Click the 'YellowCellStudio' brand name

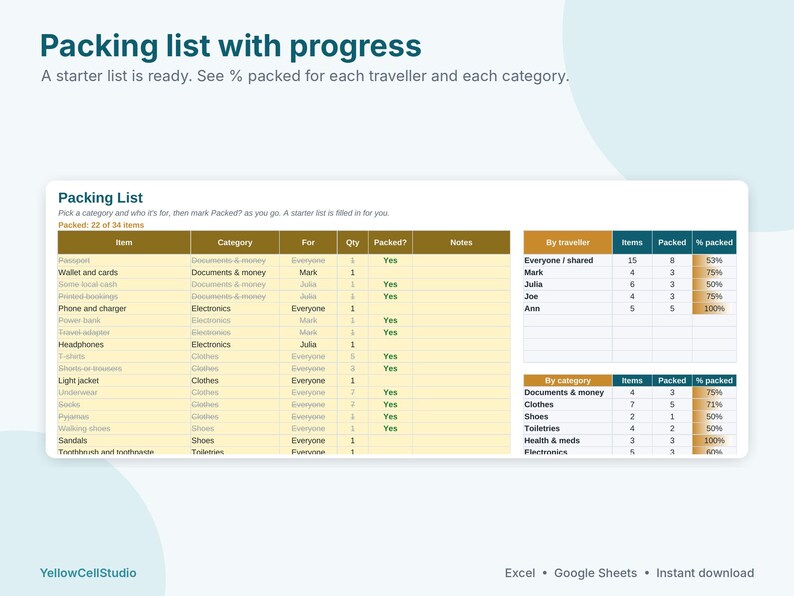[x=88, y=573]
